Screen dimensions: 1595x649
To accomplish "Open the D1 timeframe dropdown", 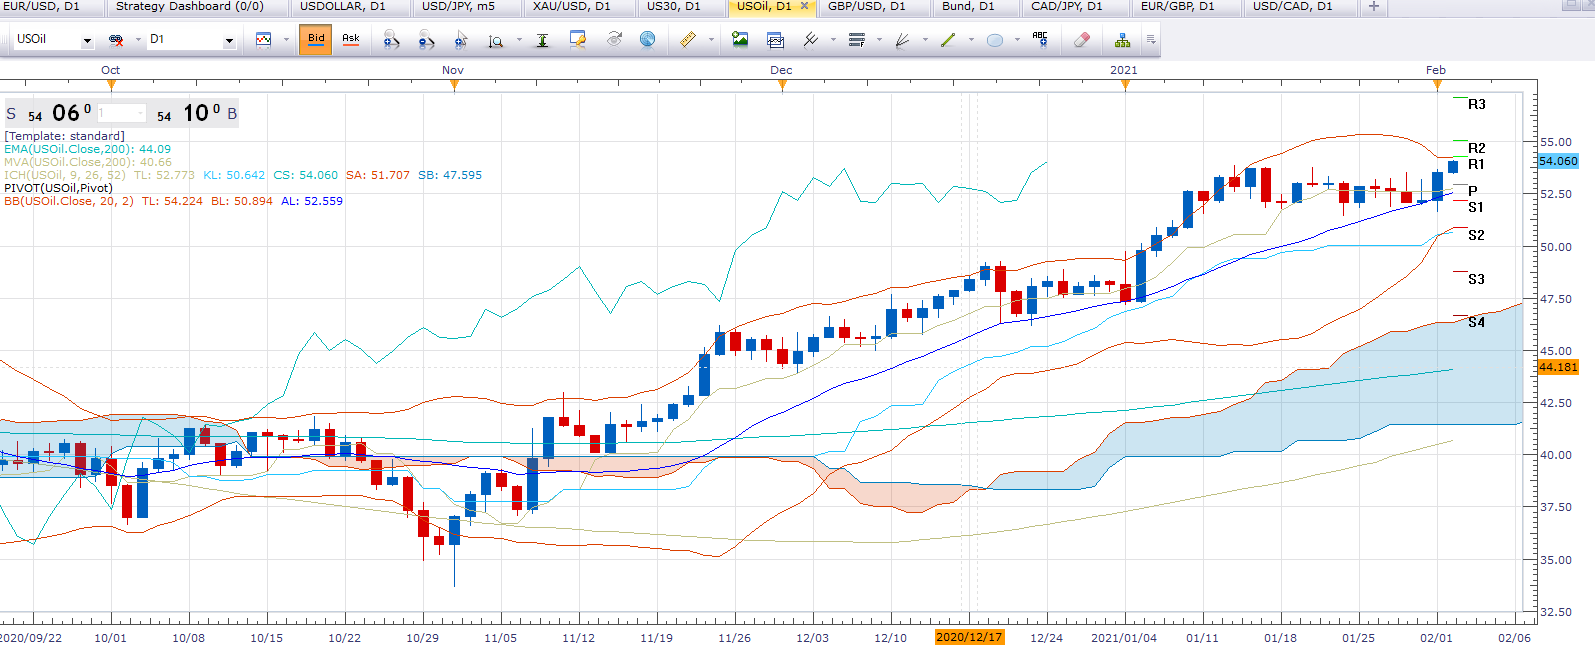I will pyautogui.click(x=229, y=41).
